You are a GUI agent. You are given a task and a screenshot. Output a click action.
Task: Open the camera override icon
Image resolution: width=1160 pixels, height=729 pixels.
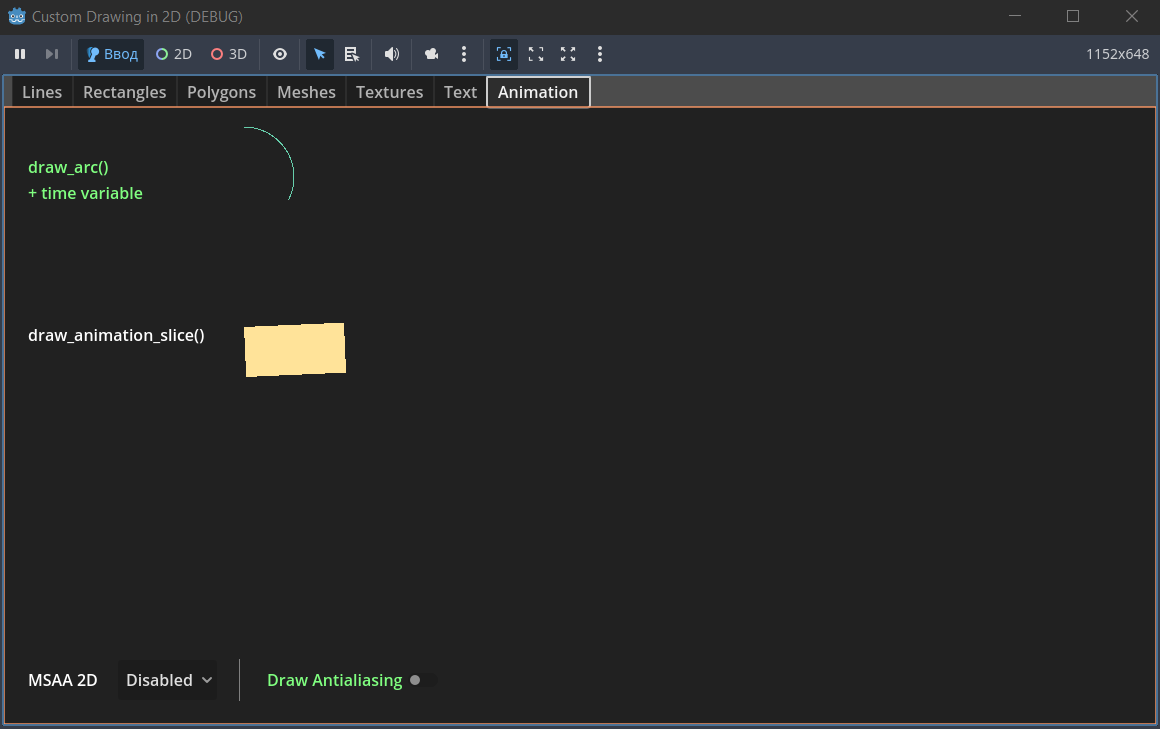431,54
